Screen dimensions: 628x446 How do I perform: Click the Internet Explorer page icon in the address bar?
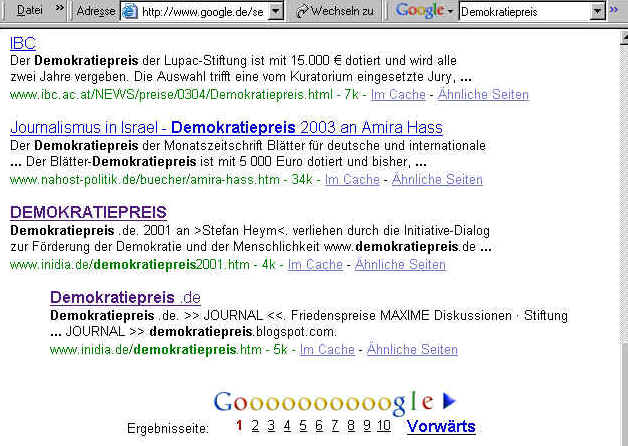pyautogui.click(x=129, y=12)
